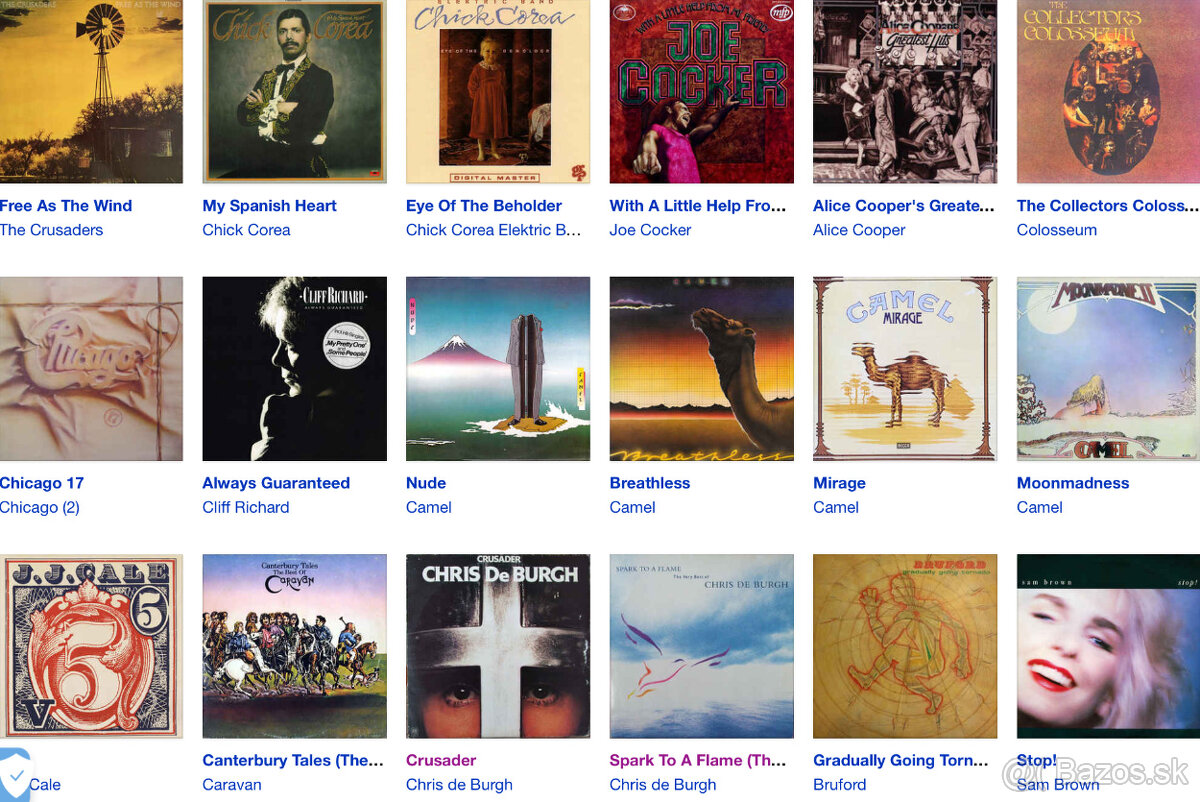Click the J.J. Cale 5 album cover
The width and height of the screenshot is (1200, 802).
pyautogui.click(x=91, y=646)
